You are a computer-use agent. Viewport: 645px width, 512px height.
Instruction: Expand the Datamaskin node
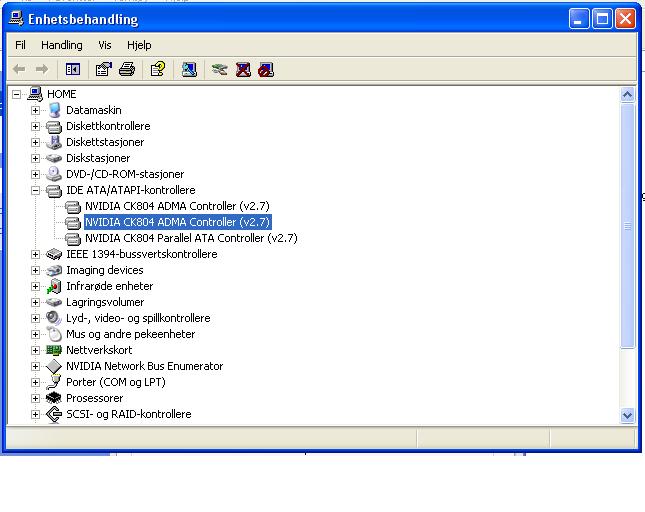(35, 111)
